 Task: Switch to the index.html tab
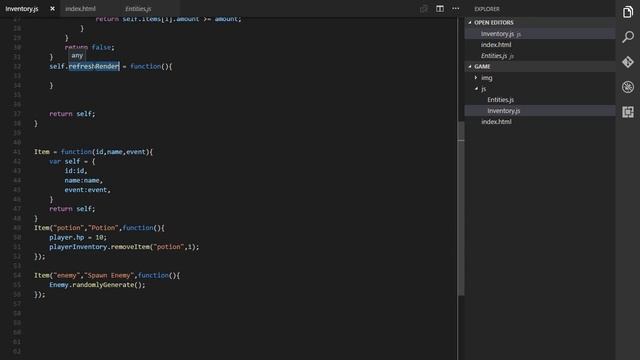tap(80, 9)
